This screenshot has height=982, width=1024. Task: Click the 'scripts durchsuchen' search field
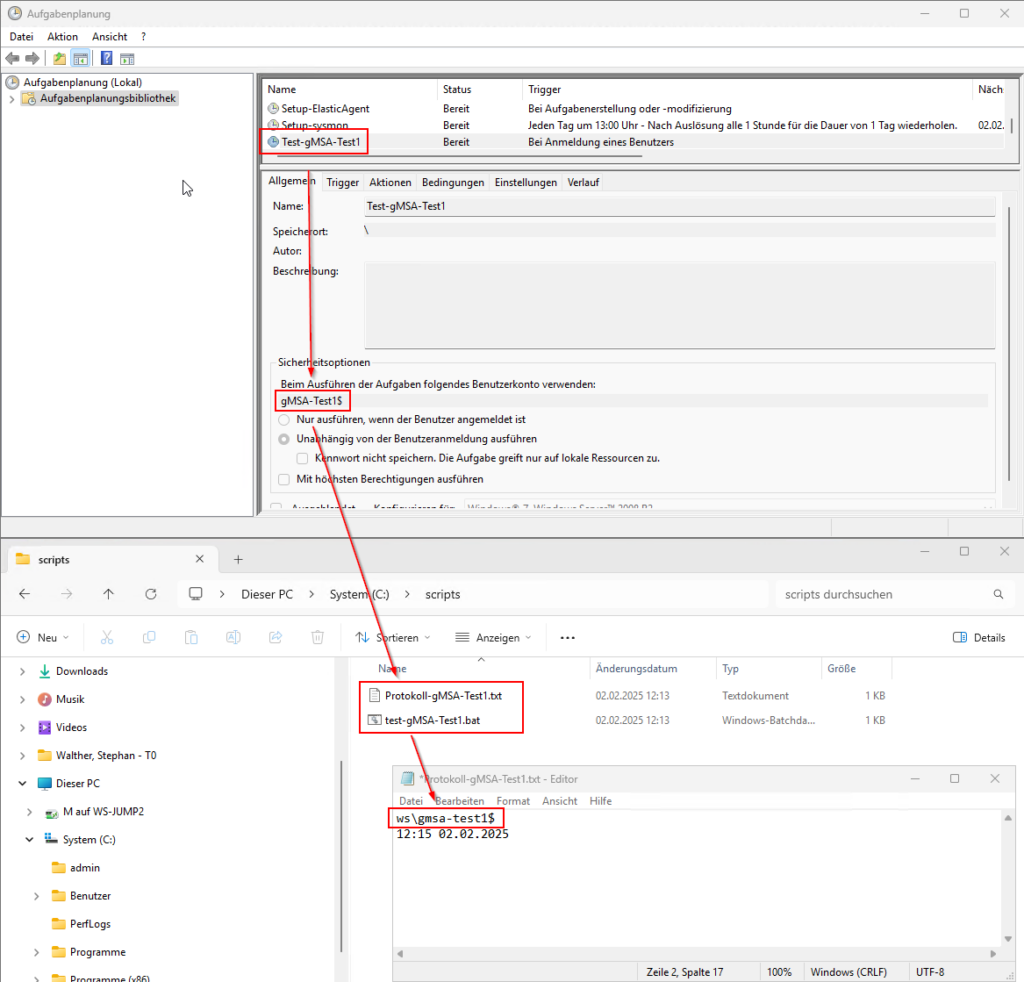[x=890, y=594]
